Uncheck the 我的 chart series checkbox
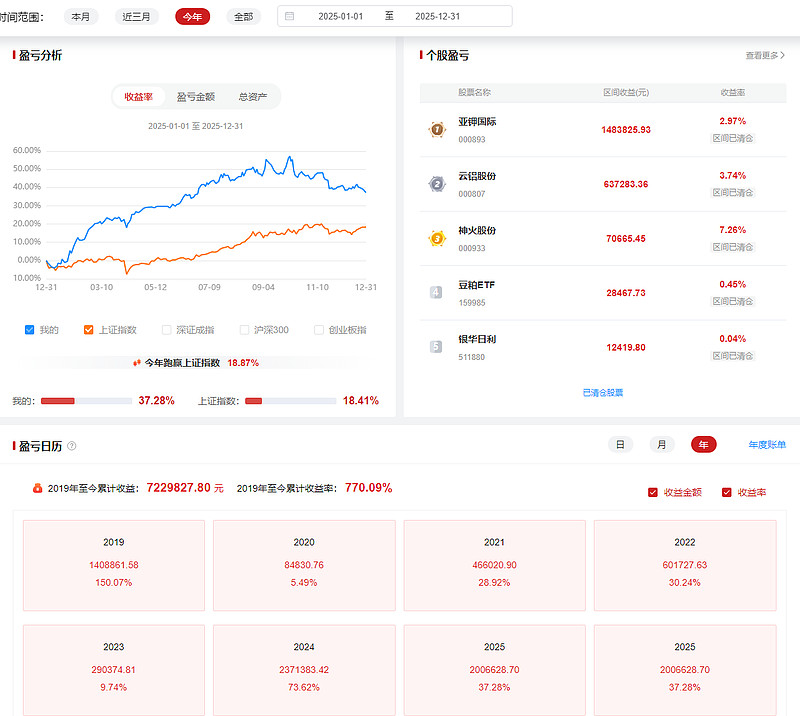The image size is (800, 716). (x=30, y=330)
